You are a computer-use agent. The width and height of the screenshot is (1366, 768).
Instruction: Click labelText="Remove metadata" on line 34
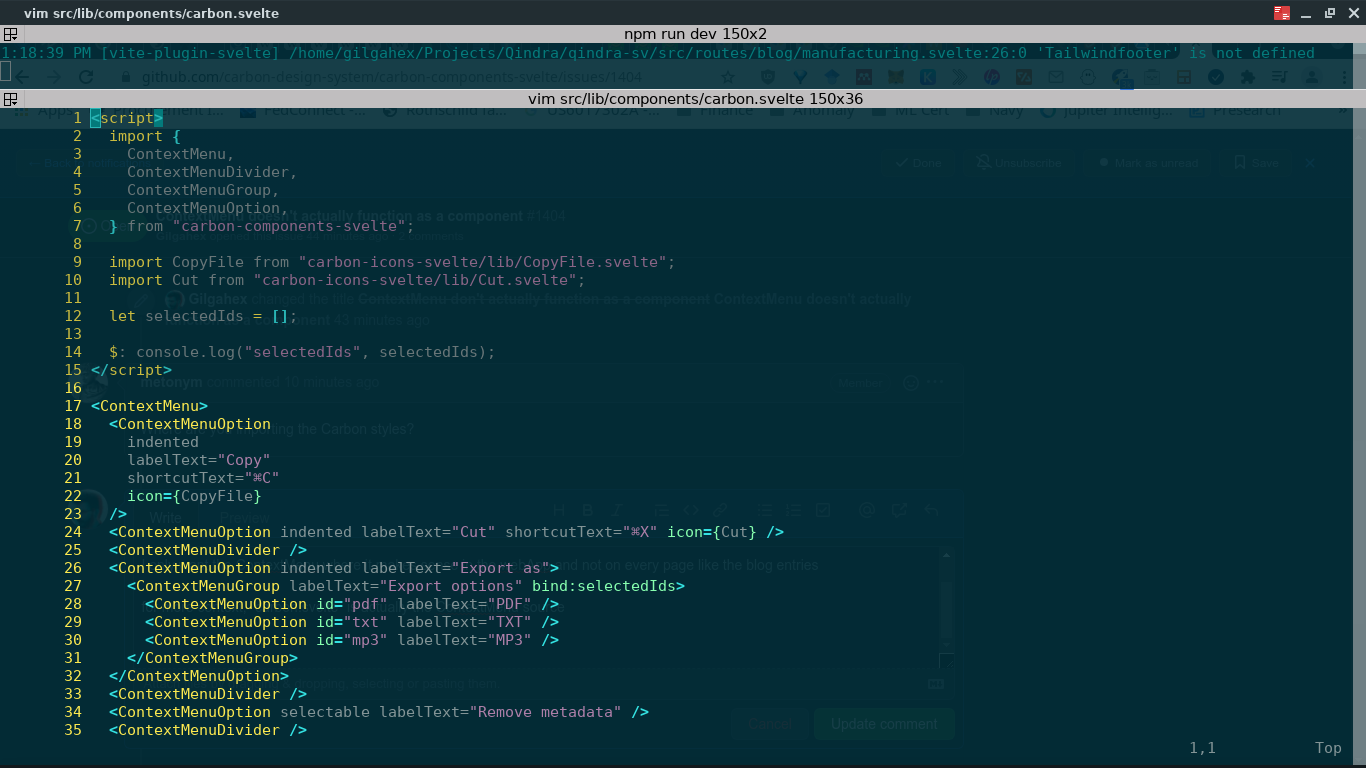pos(501,712)
